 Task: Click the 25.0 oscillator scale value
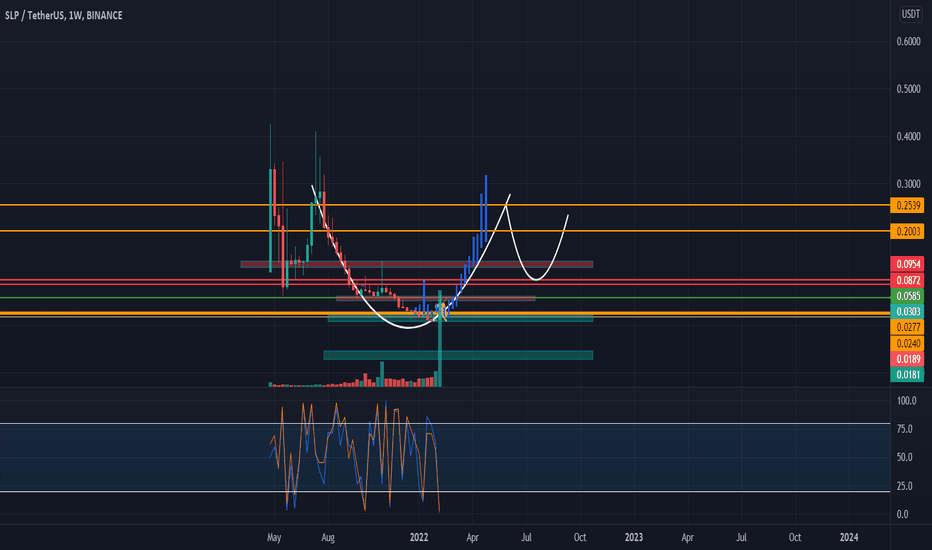pos(904,486)
